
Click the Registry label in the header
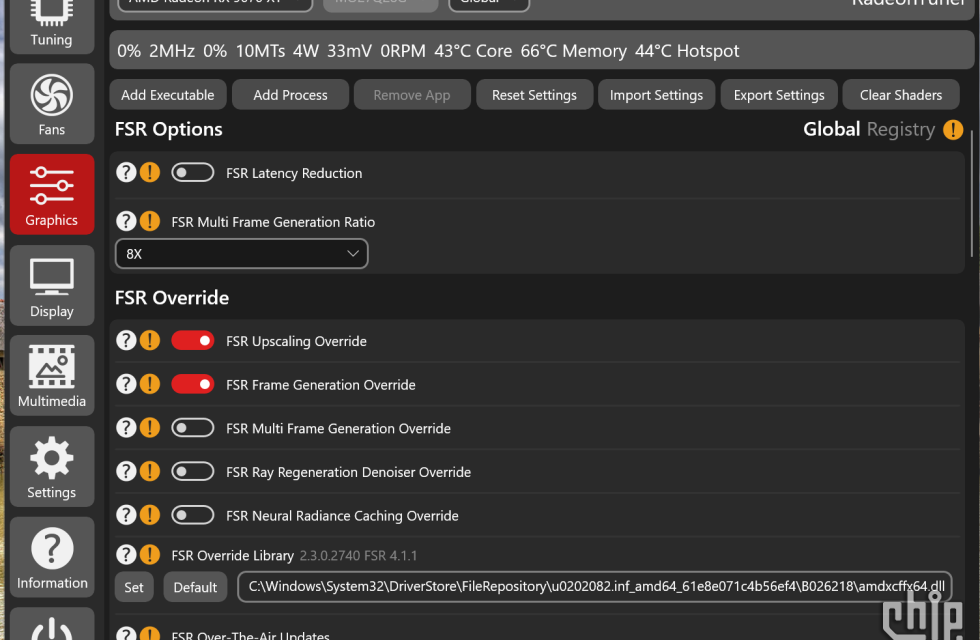click(x=901, y=129)
